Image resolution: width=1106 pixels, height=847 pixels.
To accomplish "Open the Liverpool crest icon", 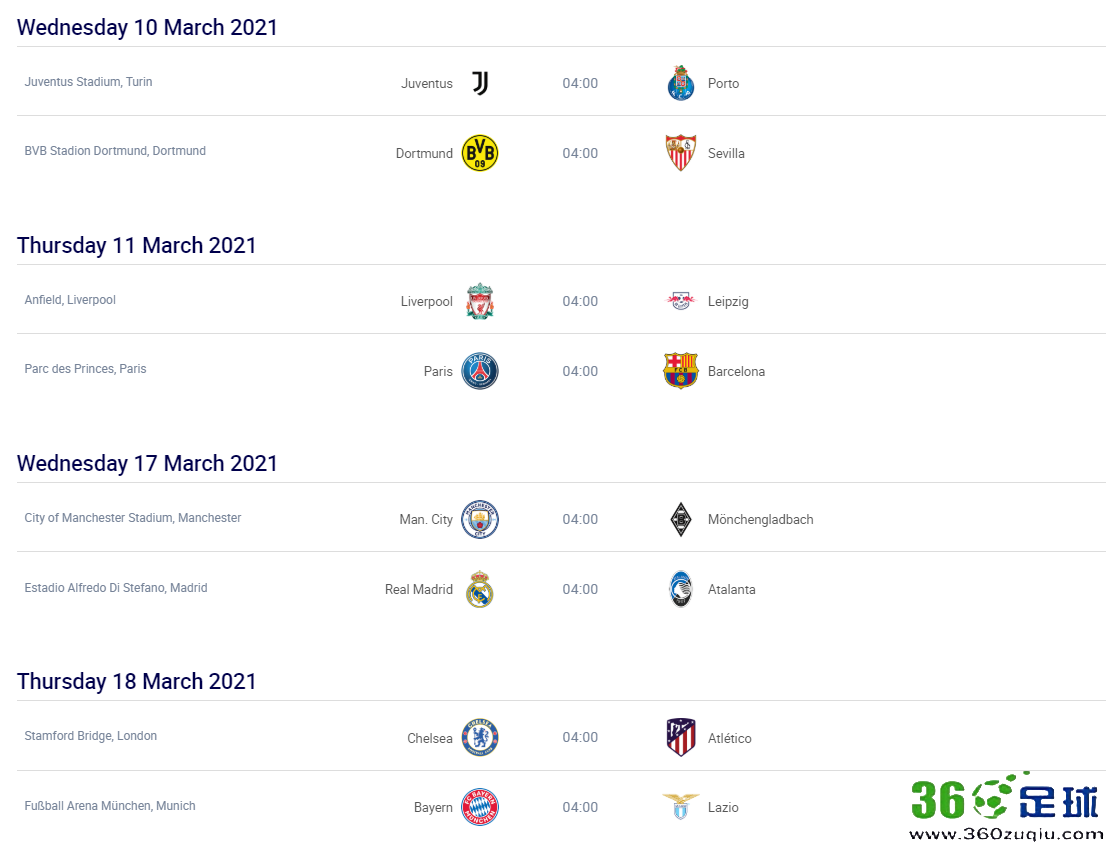I will point(480,301).
